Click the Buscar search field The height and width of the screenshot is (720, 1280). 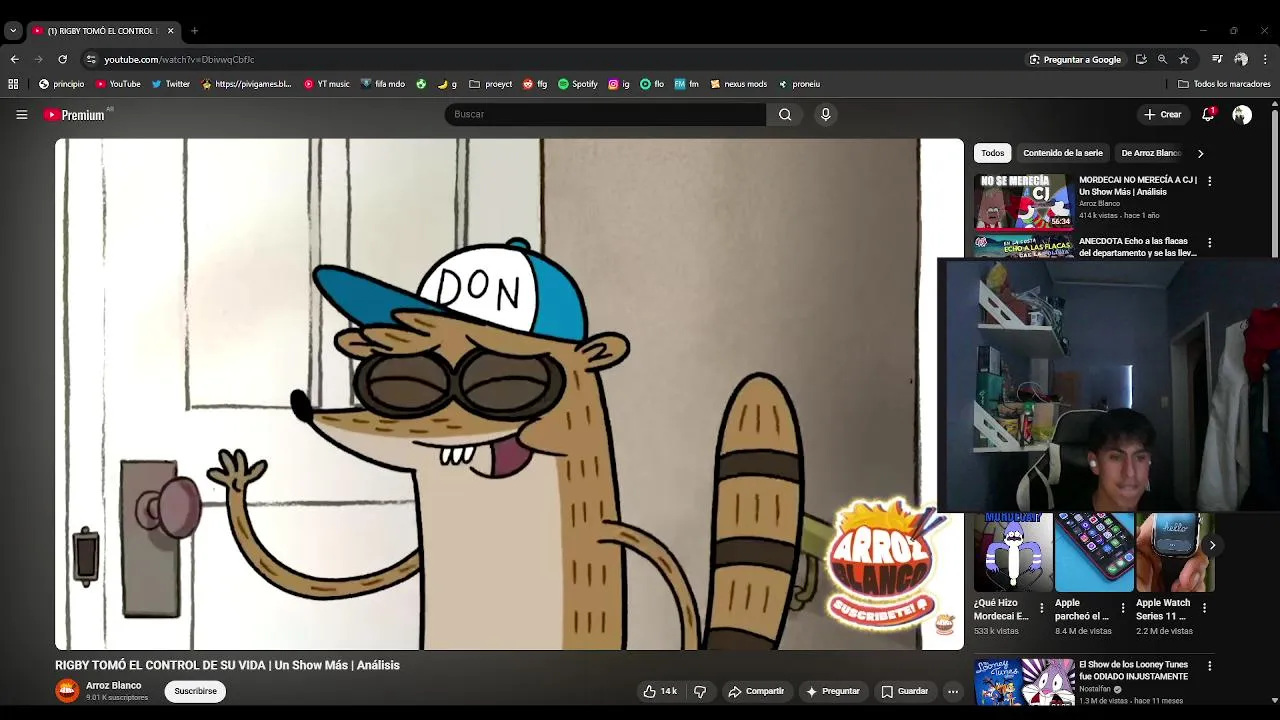click(x=605, y=114)
